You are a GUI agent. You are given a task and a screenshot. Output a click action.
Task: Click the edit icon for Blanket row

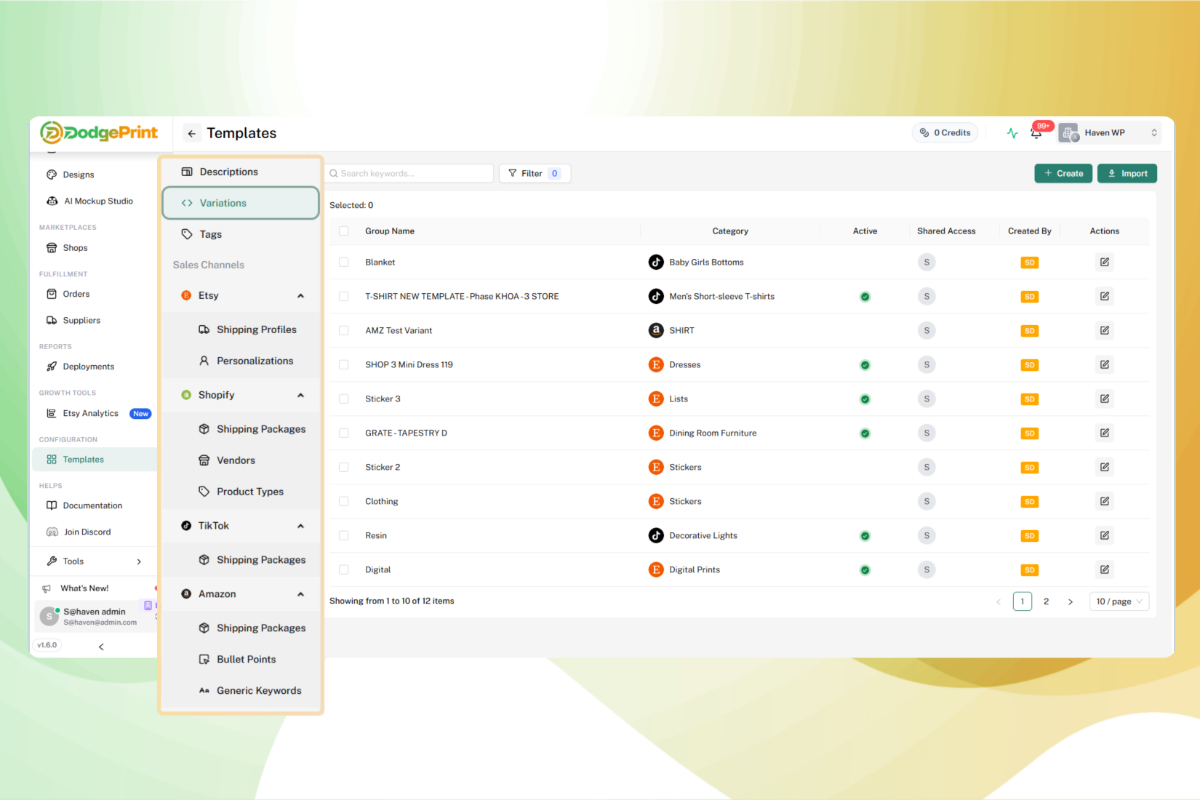click(1104, 262)
